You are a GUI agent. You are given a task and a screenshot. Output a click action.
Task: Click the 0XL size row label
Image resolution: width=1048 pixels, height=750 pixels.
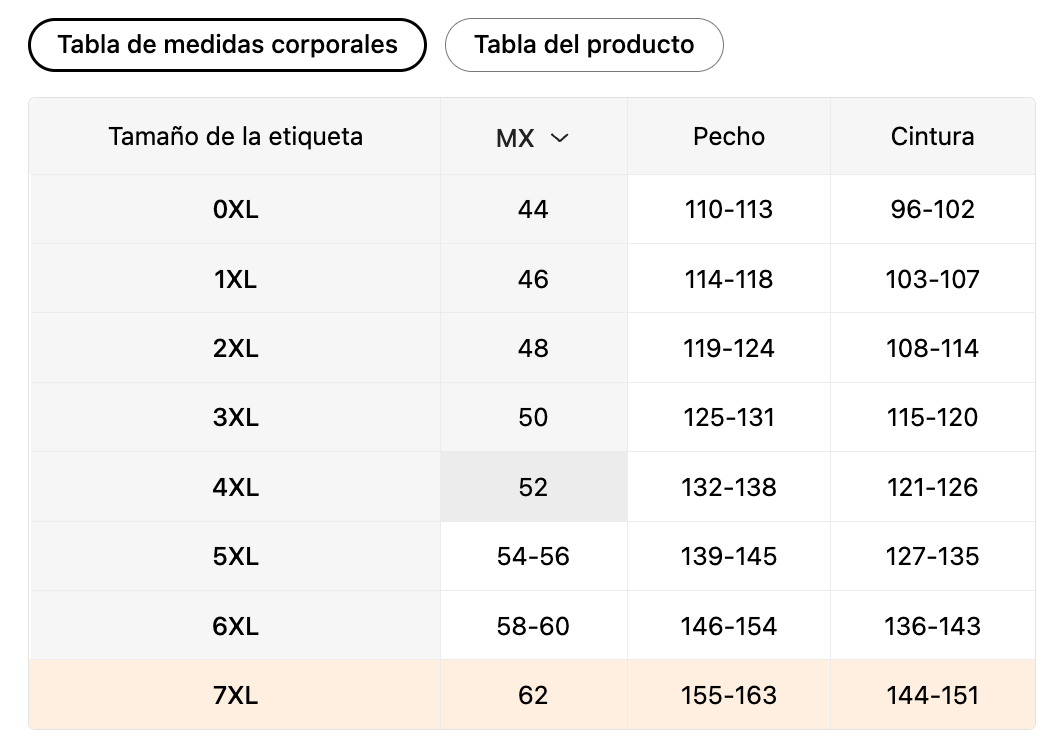point(235,209)
